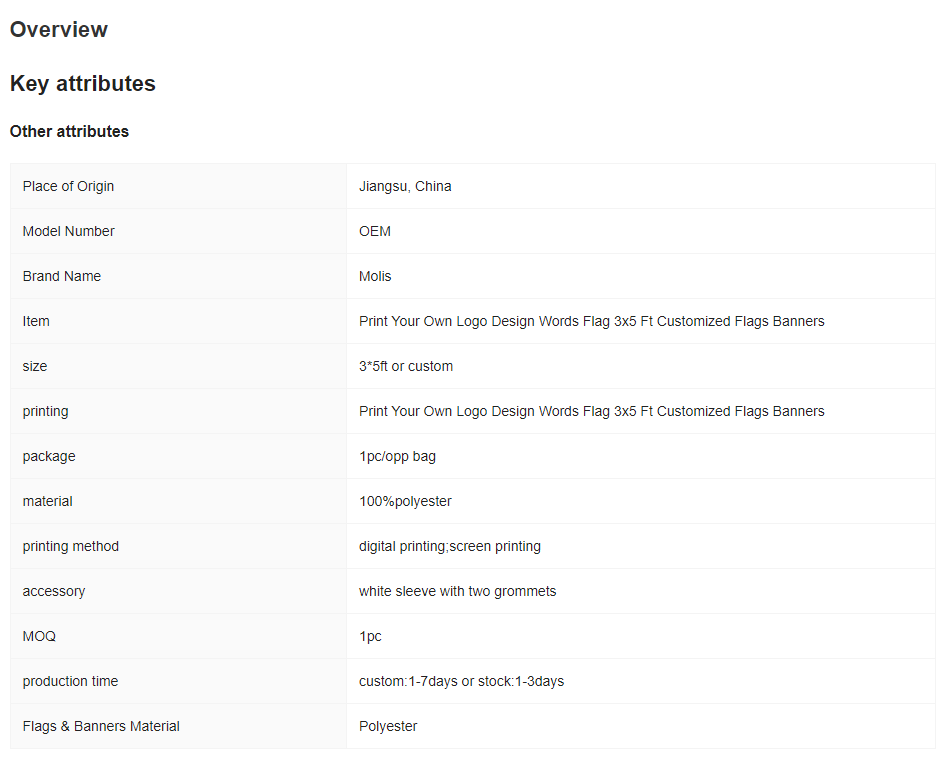Select the OEM model value

tap(374, 231)
